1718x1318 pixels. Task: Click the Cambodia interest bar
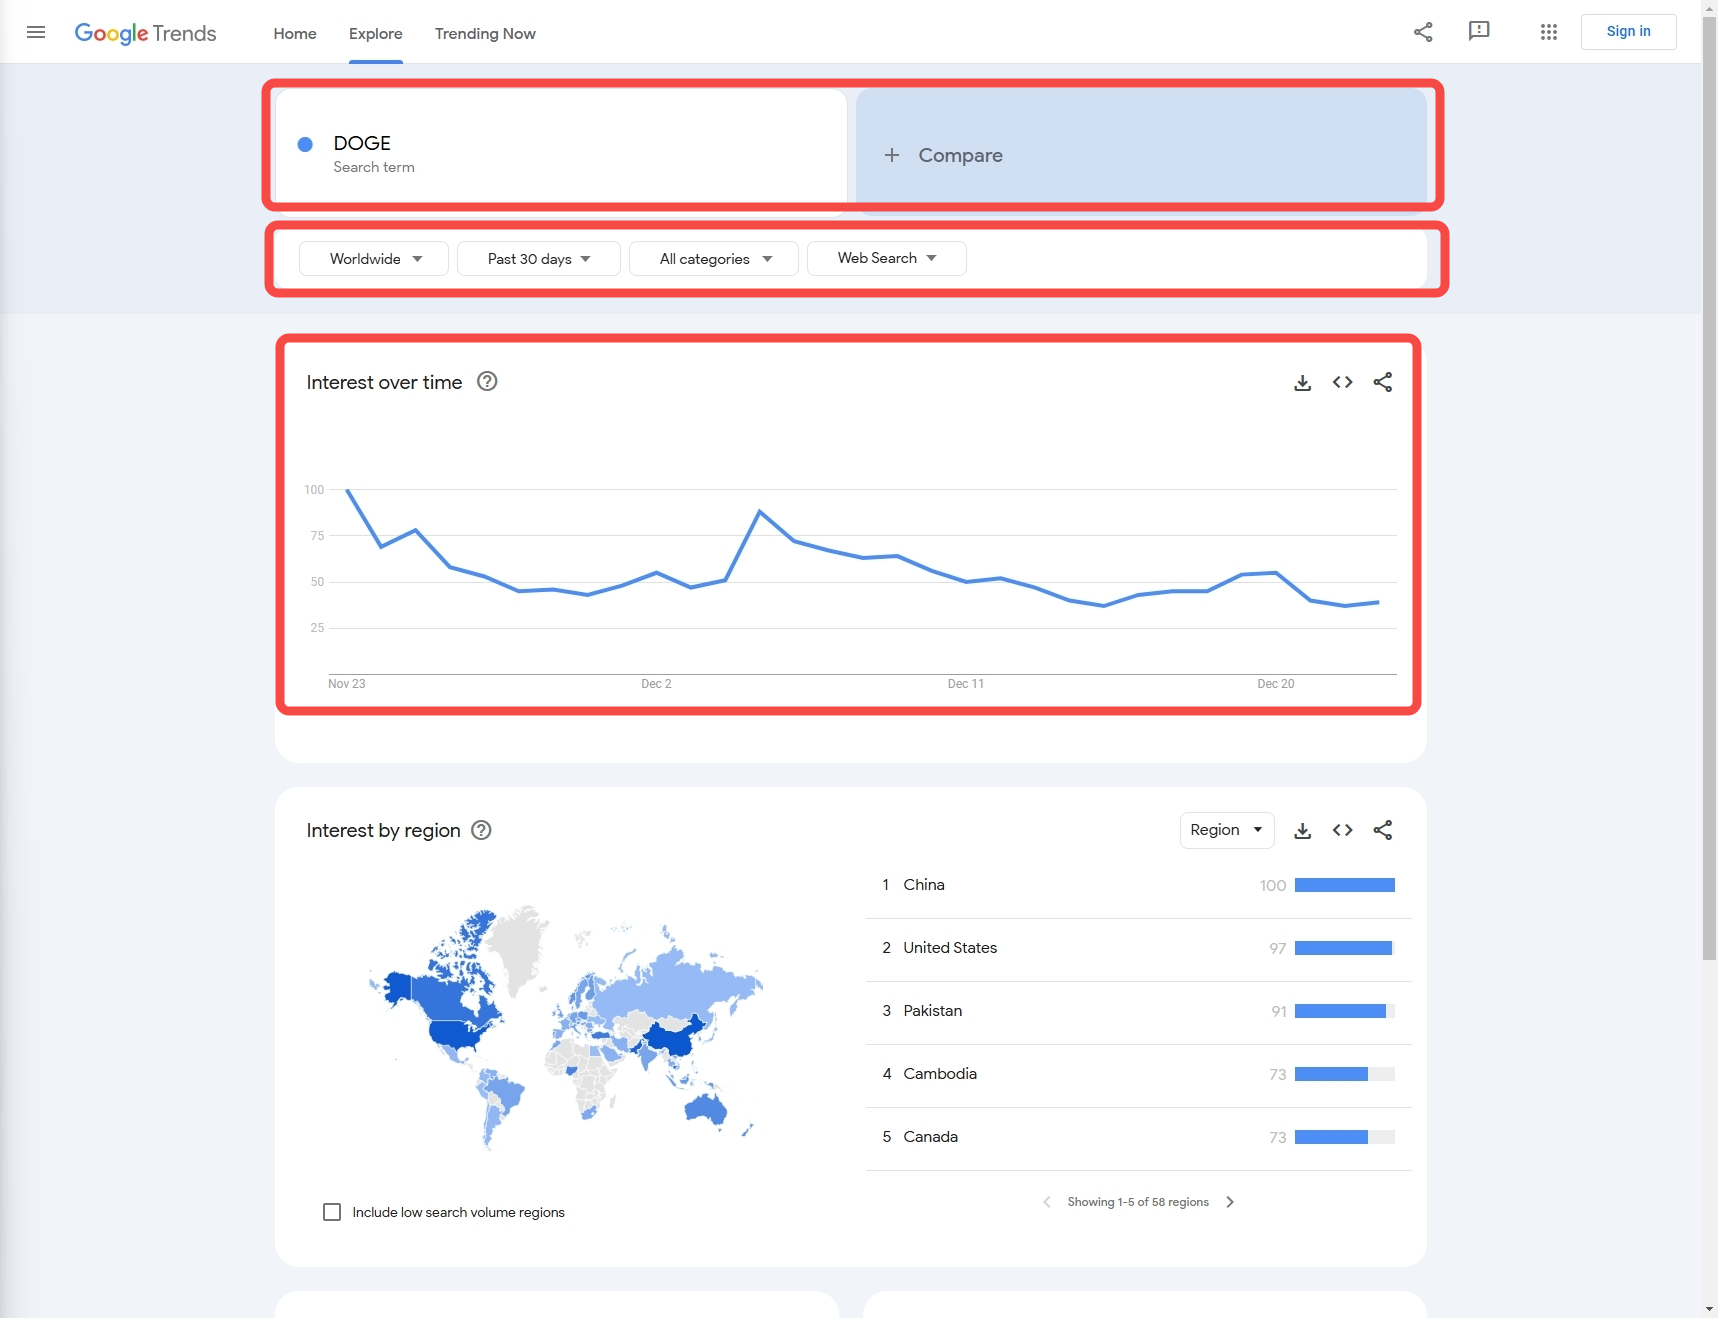(x=1344, y=1074)
